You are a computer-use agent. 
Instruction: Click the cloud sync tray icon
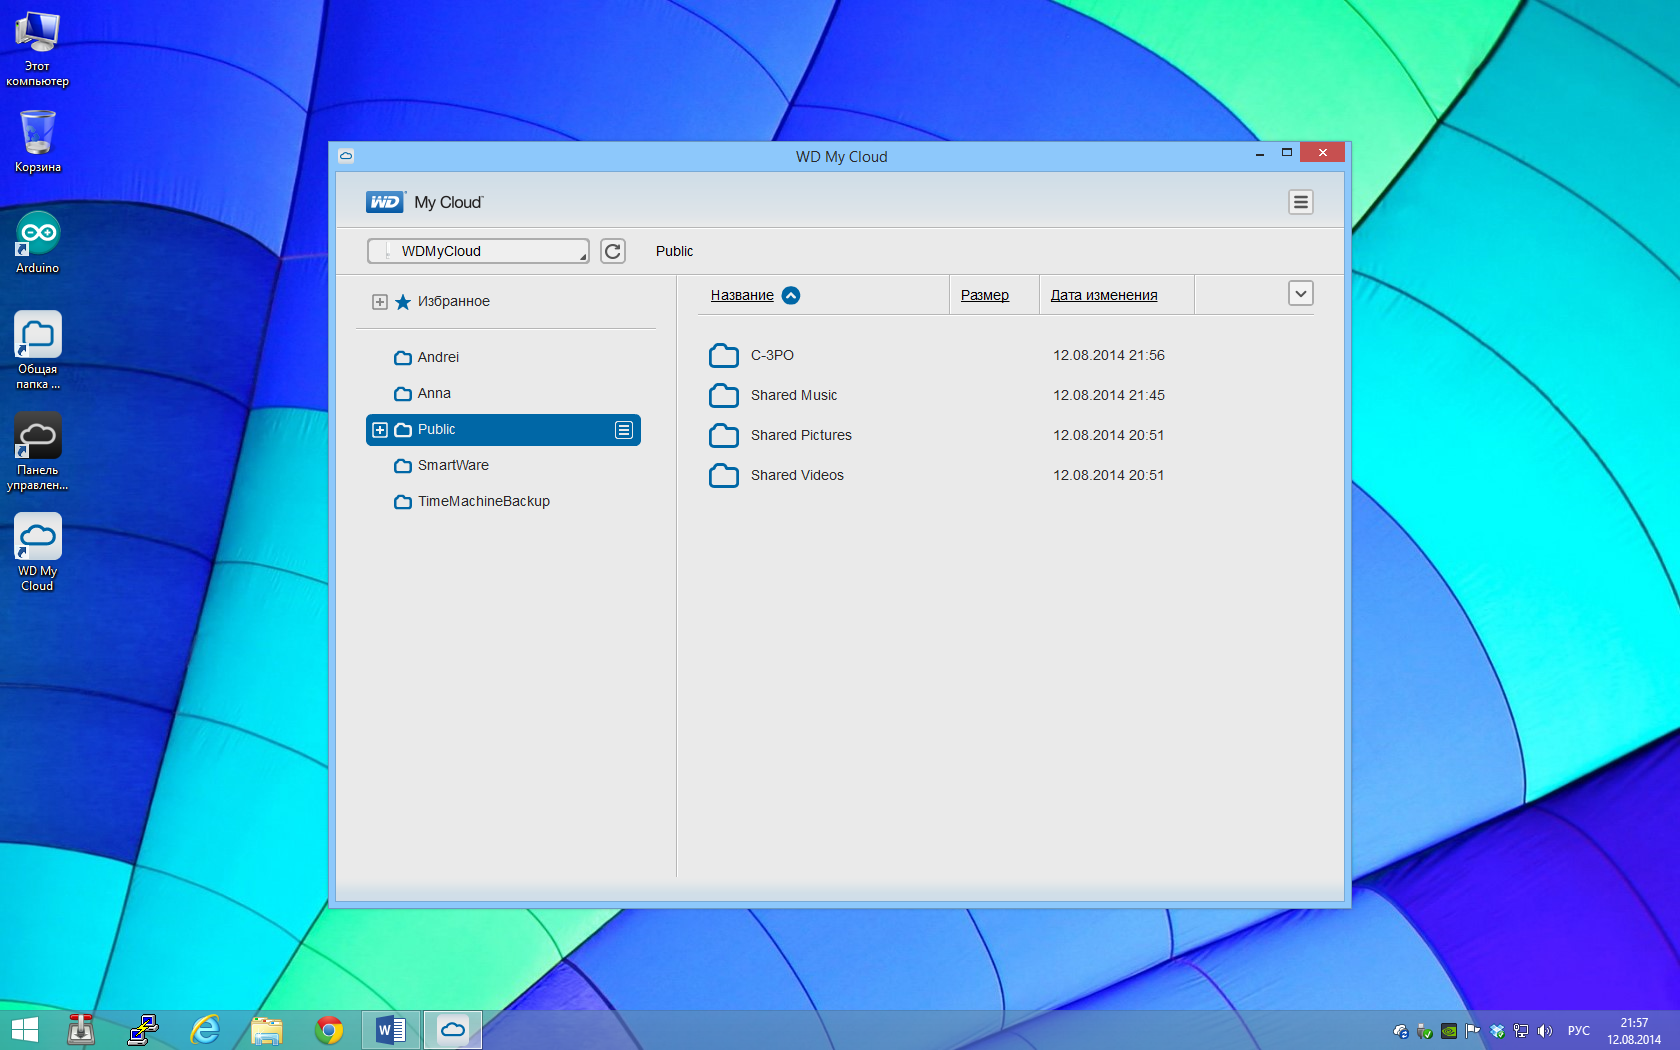pos(1401,1031)
